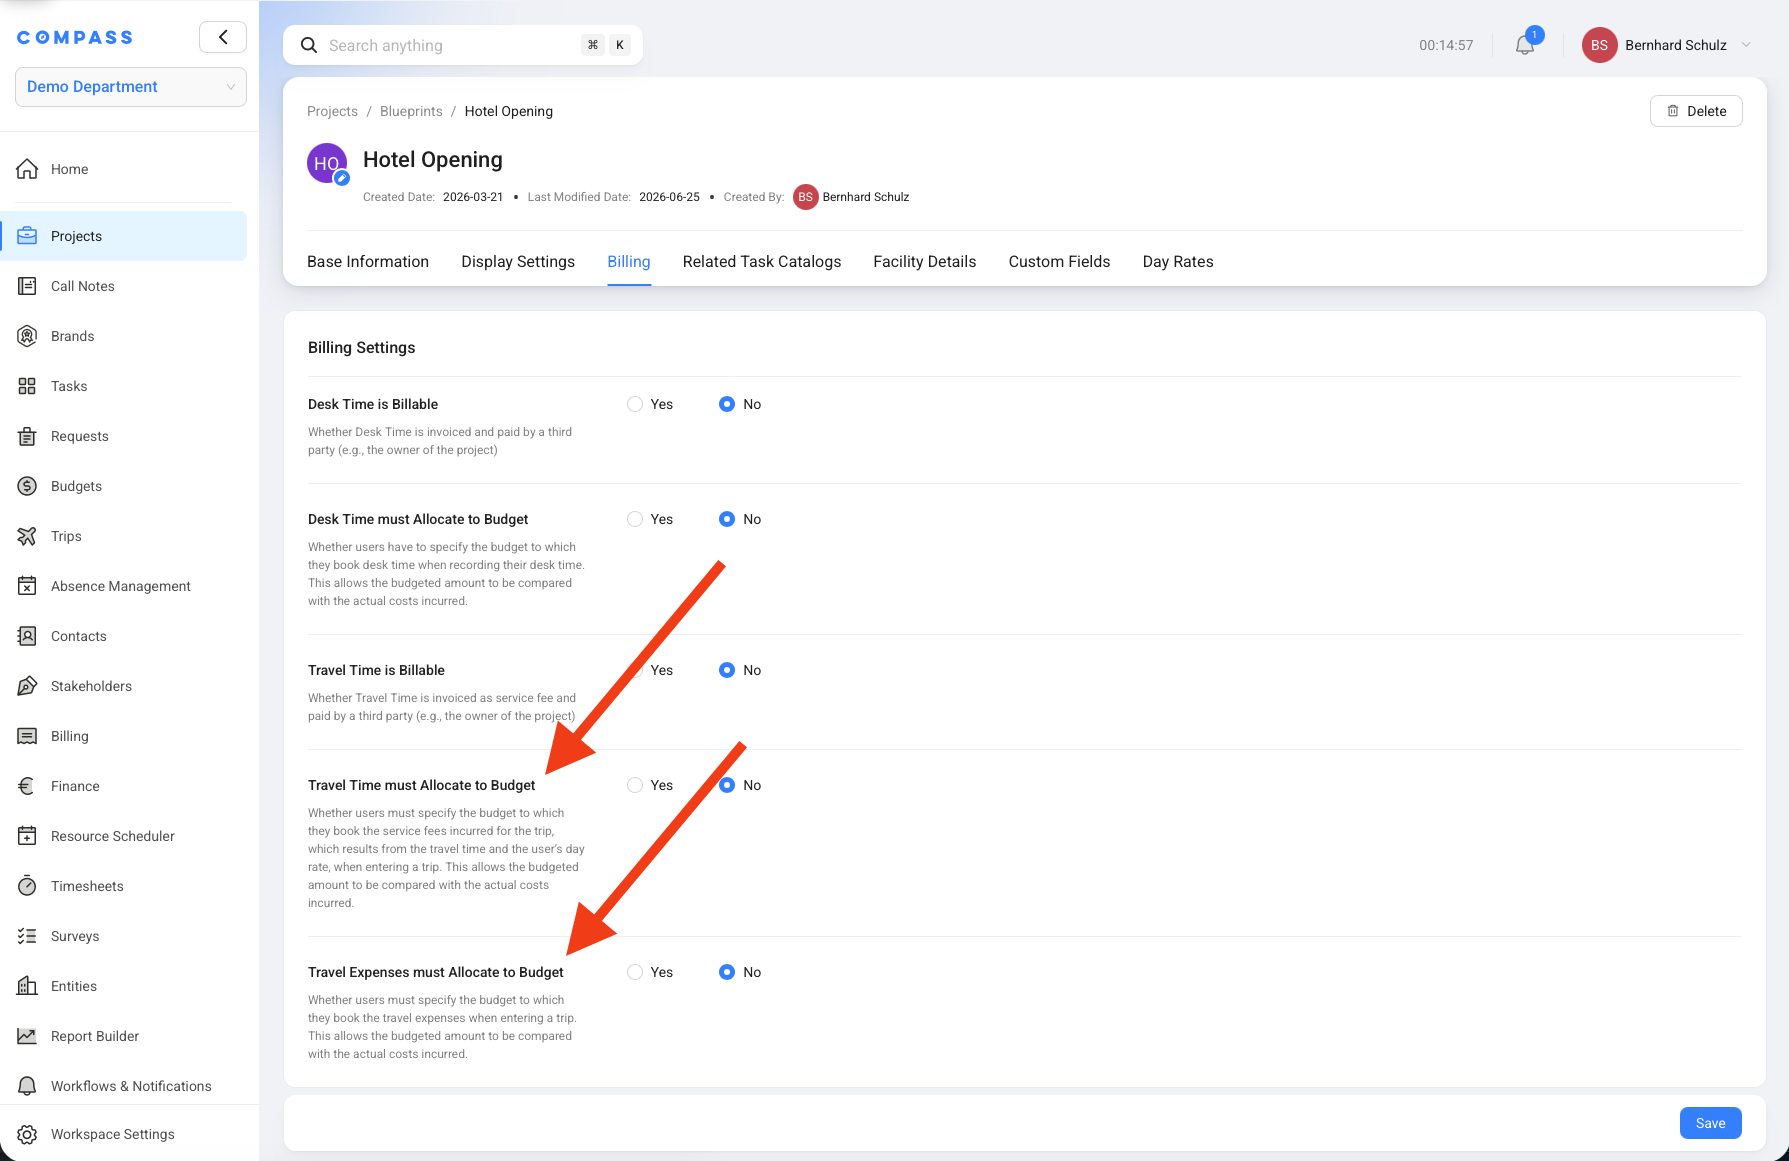Click the Search anything field

pos(463,45)
